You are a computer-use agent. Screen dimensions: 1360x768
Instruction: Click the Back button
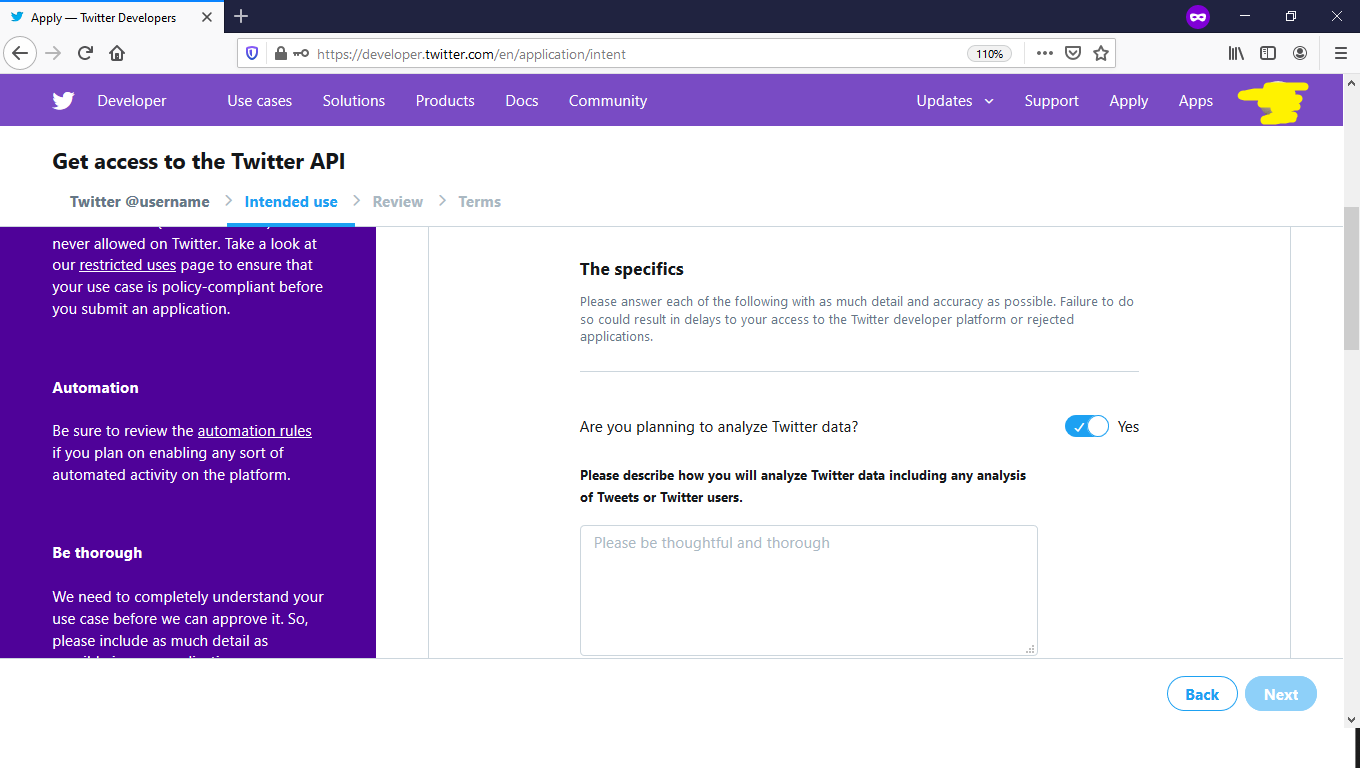[1202, 694]
